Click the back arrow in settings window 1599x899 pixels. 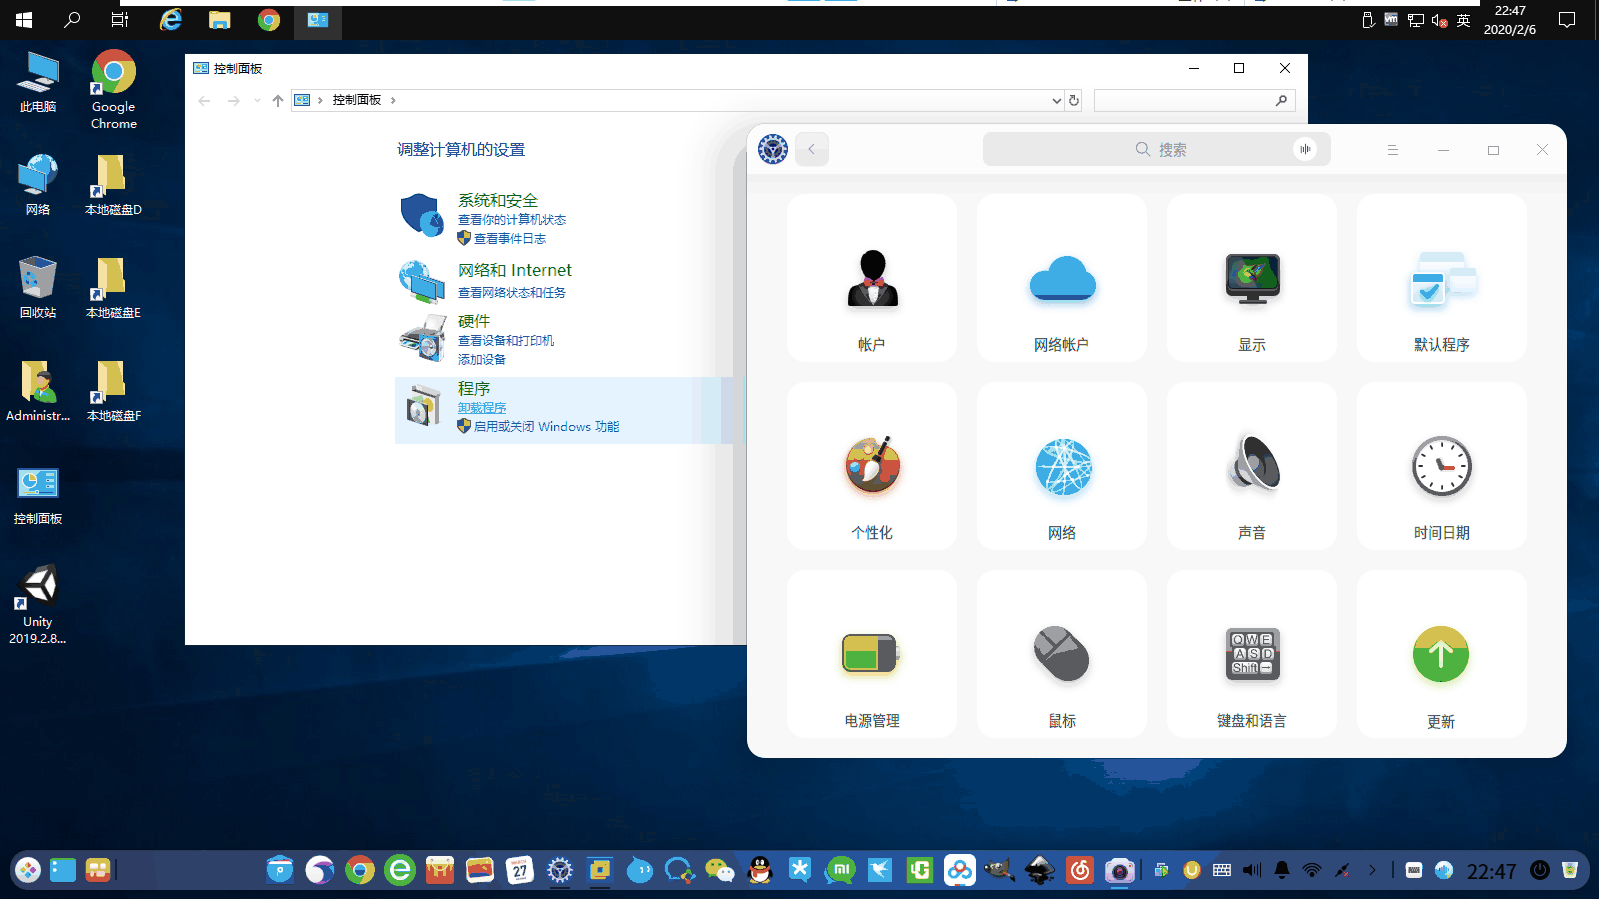pyautogui.click(x=812, y=149)
